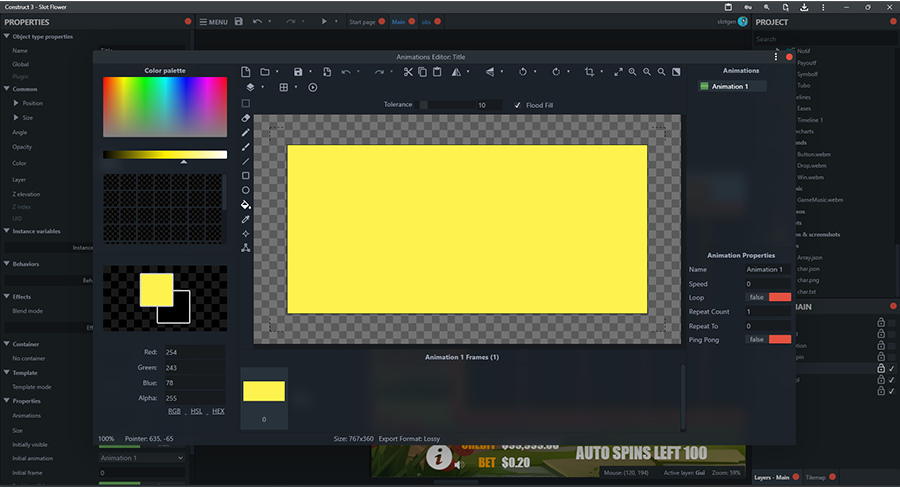Image resolution: width=900 pixels, height=488 pixels.
Task: Switch color mode to HEX
Action: [218, 411]
